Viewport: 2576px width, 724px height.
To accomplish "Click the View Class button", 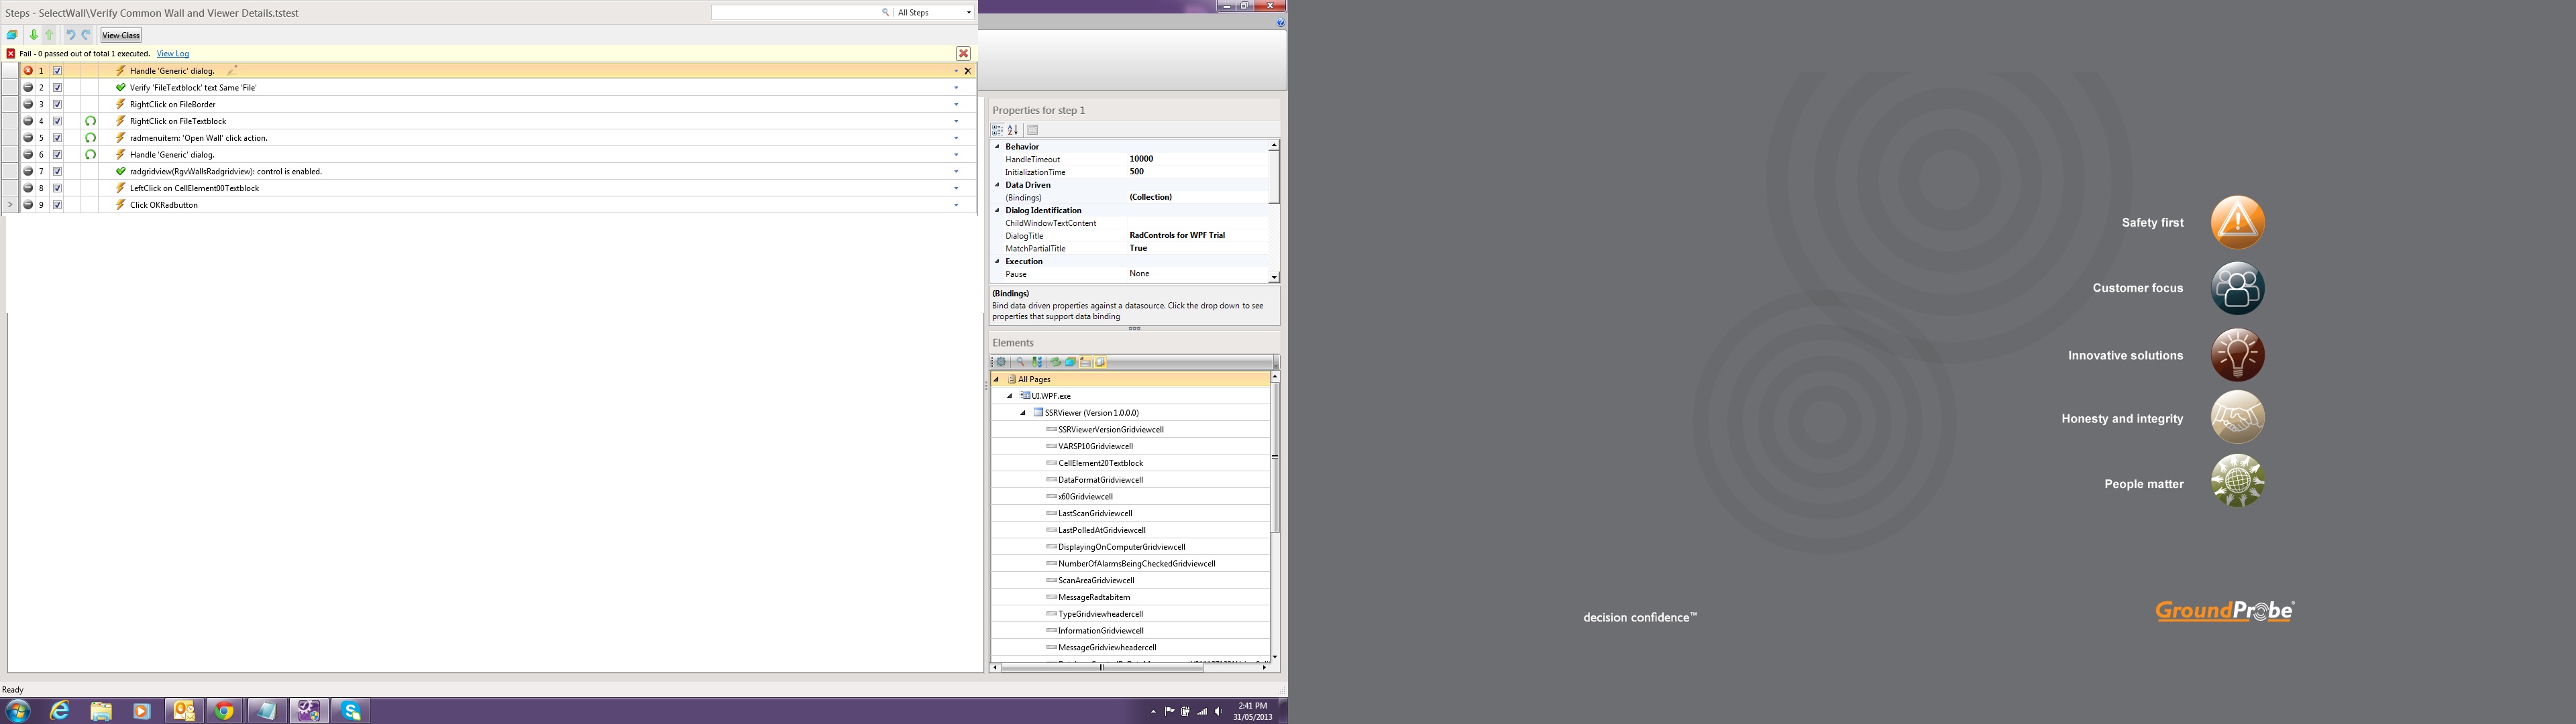I will click(121, 35).
